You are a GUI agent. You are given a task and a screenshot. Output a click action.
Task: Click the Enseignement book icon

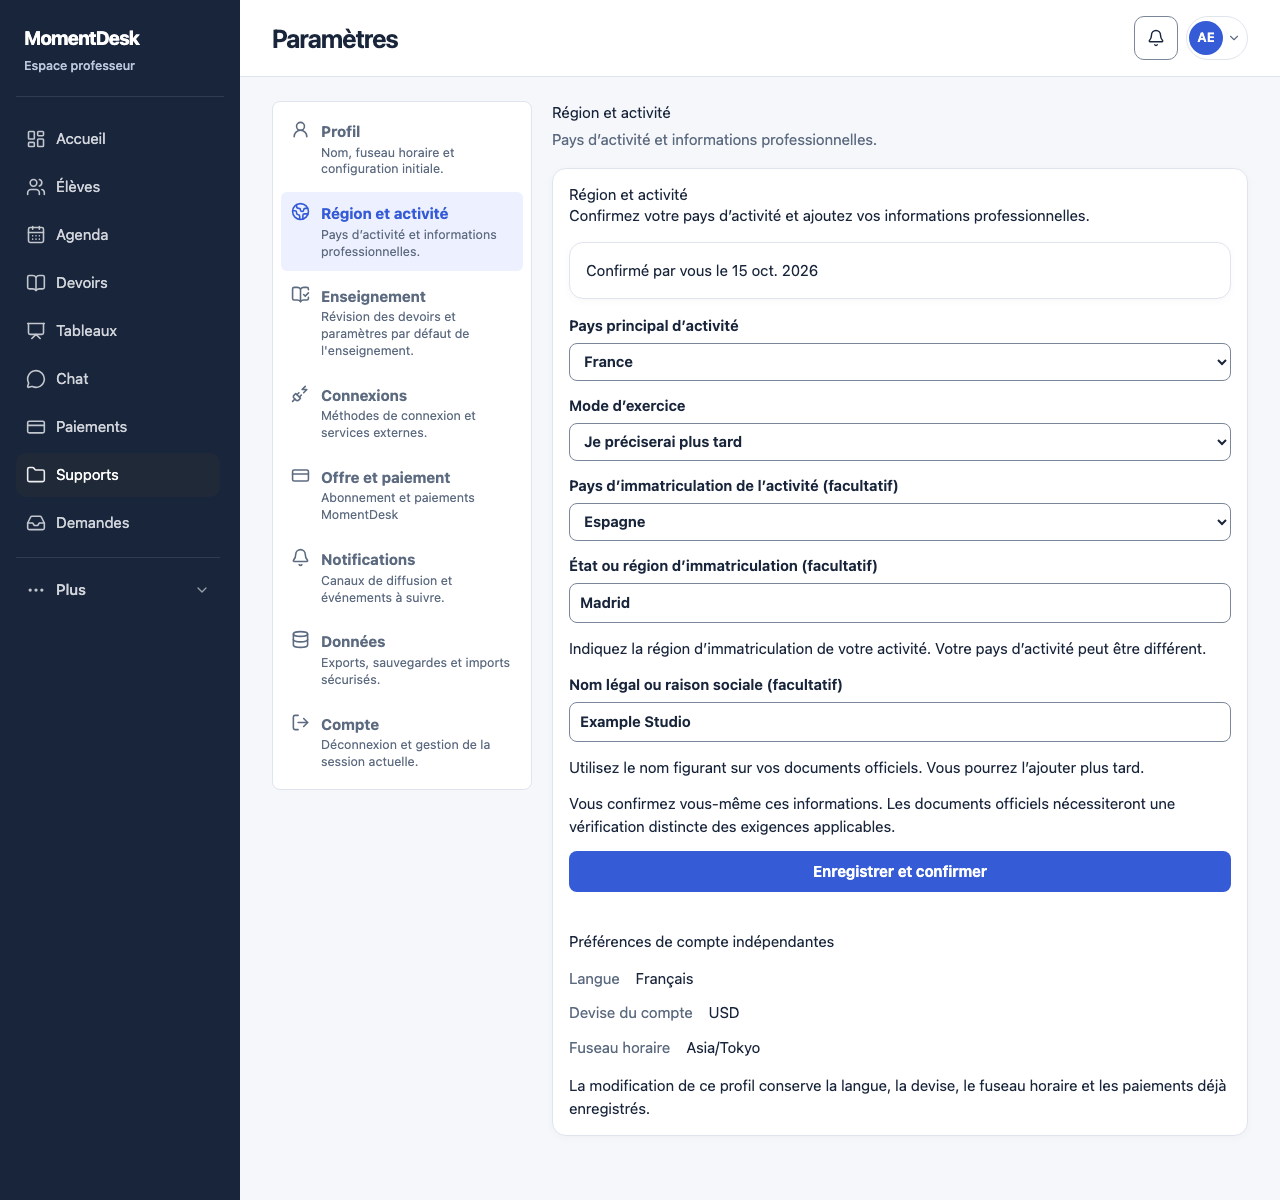(300, 295)
